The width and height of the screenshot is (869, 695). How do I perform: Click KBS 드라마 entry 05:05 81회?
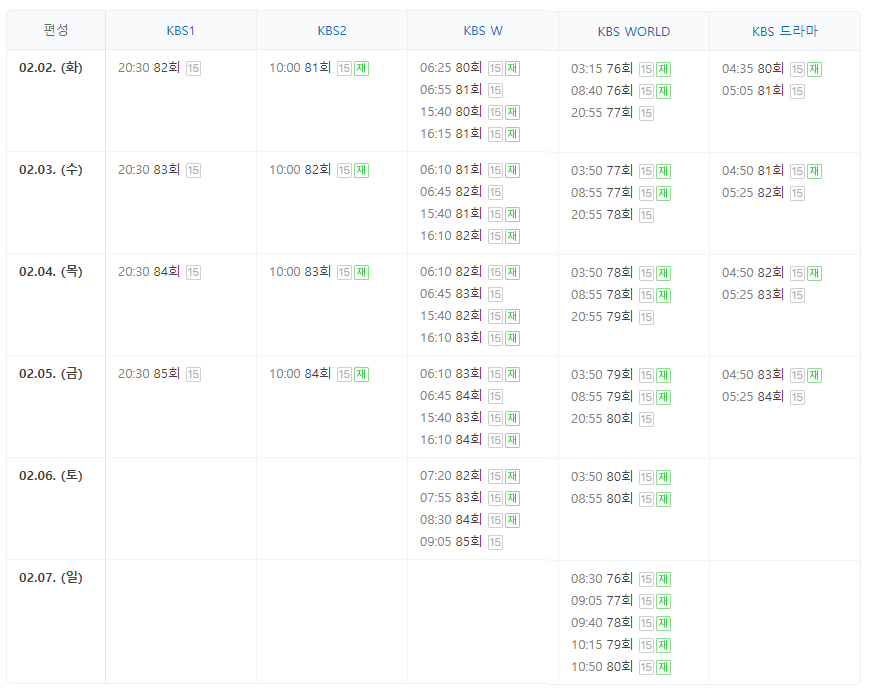point(753,90)
